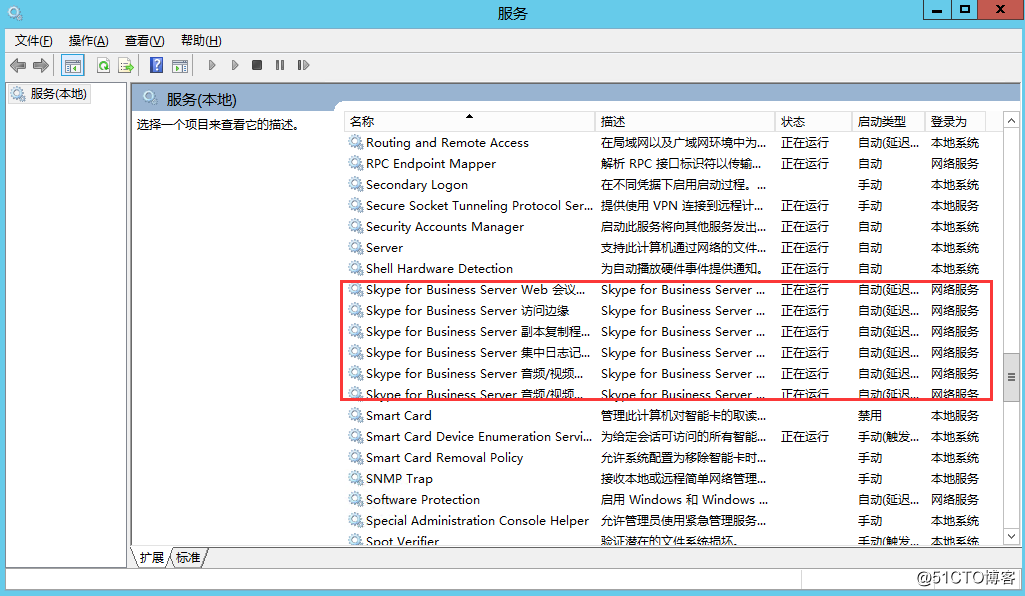Click 网络服务 logon of RPC Endpoint Mapper

click(x=954, y=163)
